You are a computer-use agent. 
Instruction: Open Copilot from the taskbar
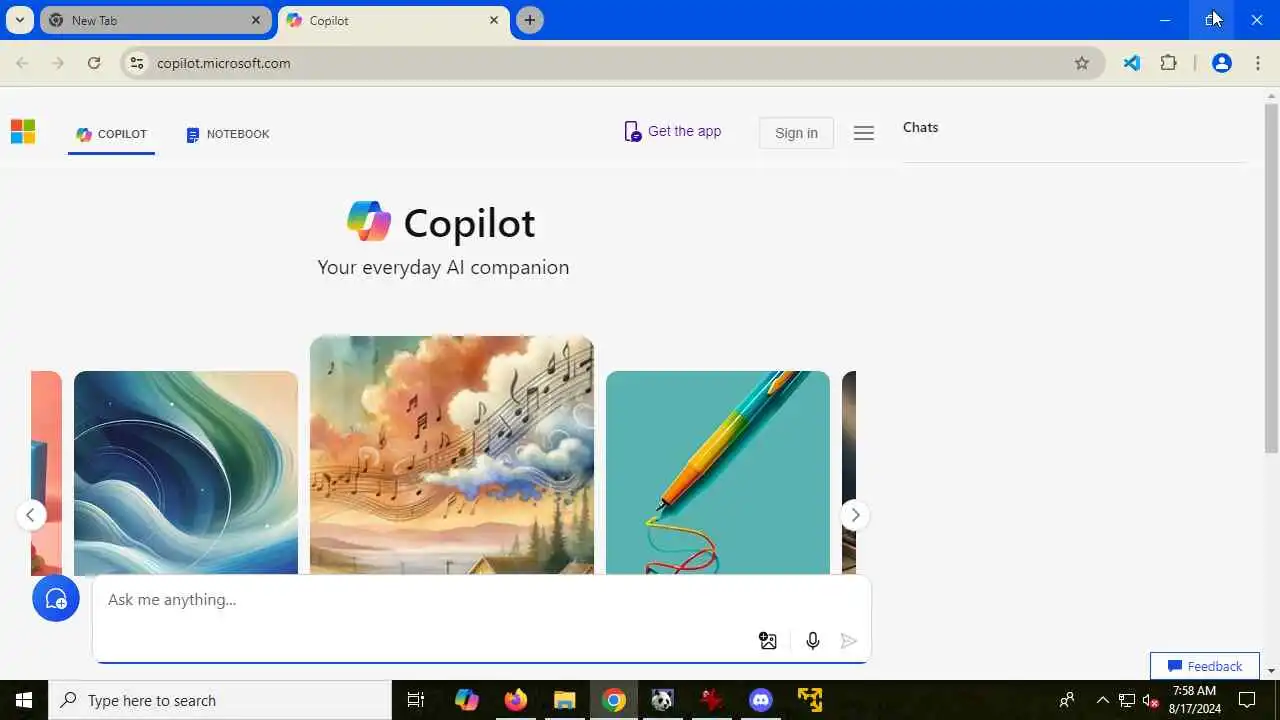467,700
